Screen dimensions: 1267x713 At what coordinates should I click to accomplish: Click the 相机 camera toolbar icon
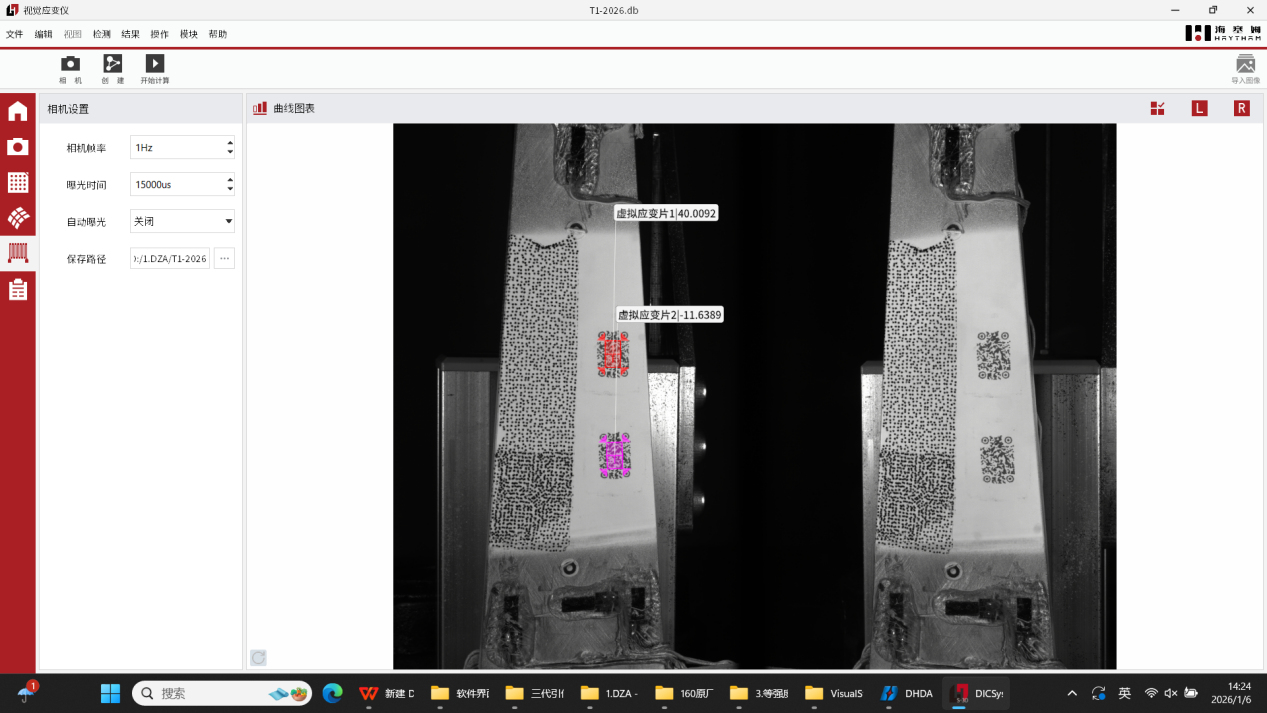coord(70,64)
